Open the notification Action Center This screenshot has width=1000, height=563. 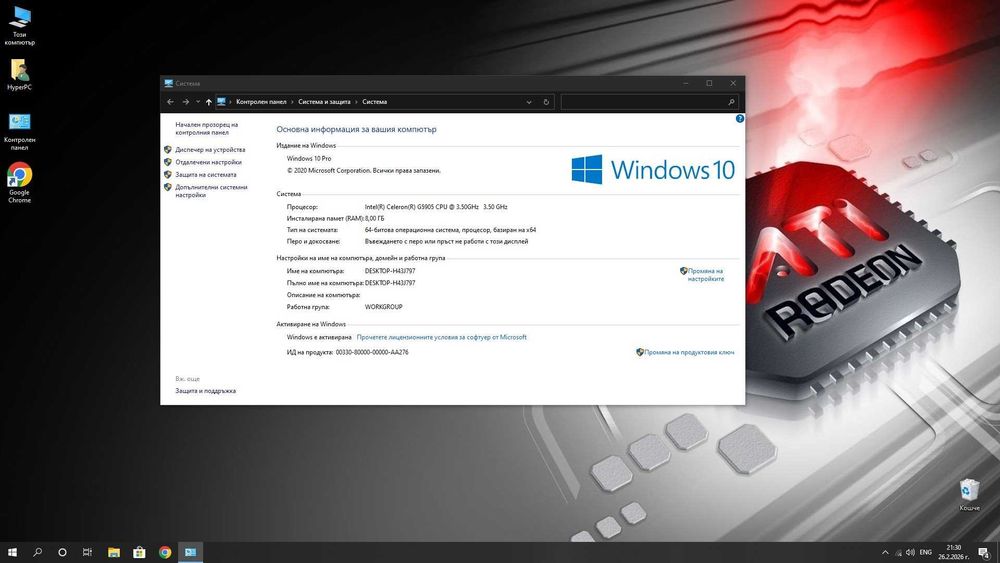(984, 552)
